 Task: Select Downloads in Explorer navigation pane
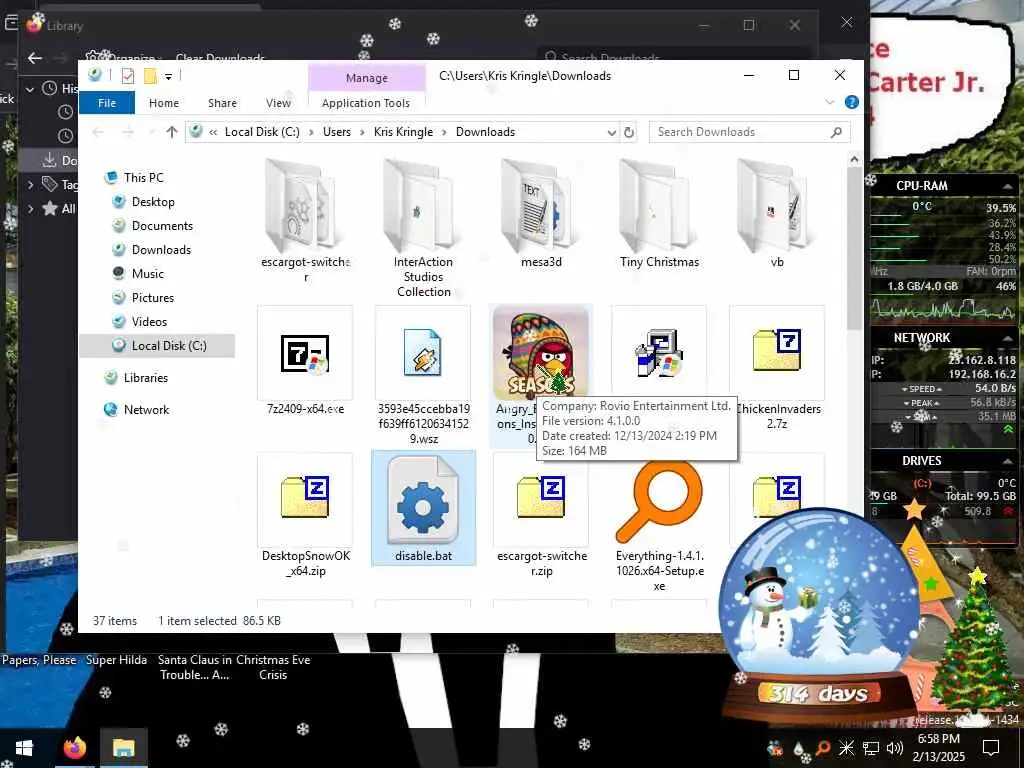pos(152,249)
